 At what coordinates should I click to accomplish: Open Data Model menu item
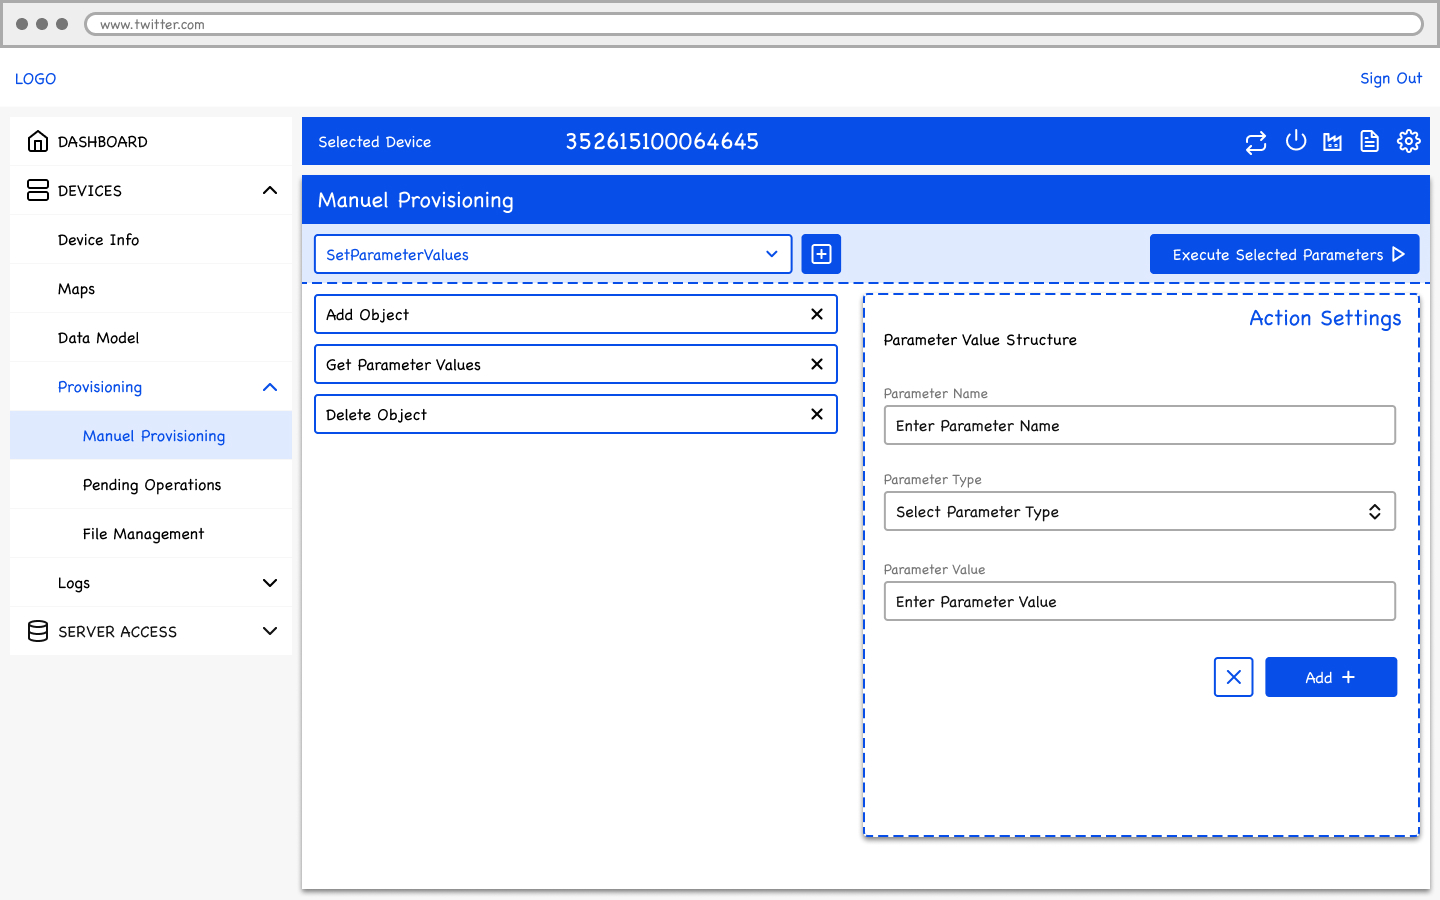coord(151,337)
